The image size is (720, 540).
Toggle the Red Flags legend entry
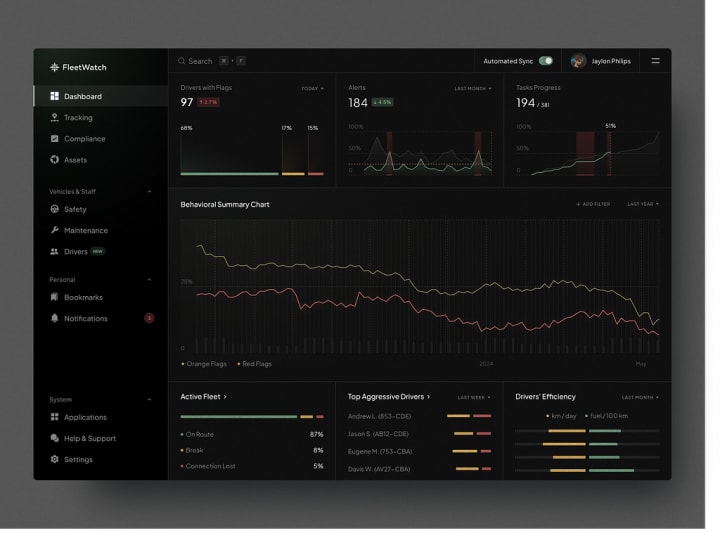coord(255,365)
